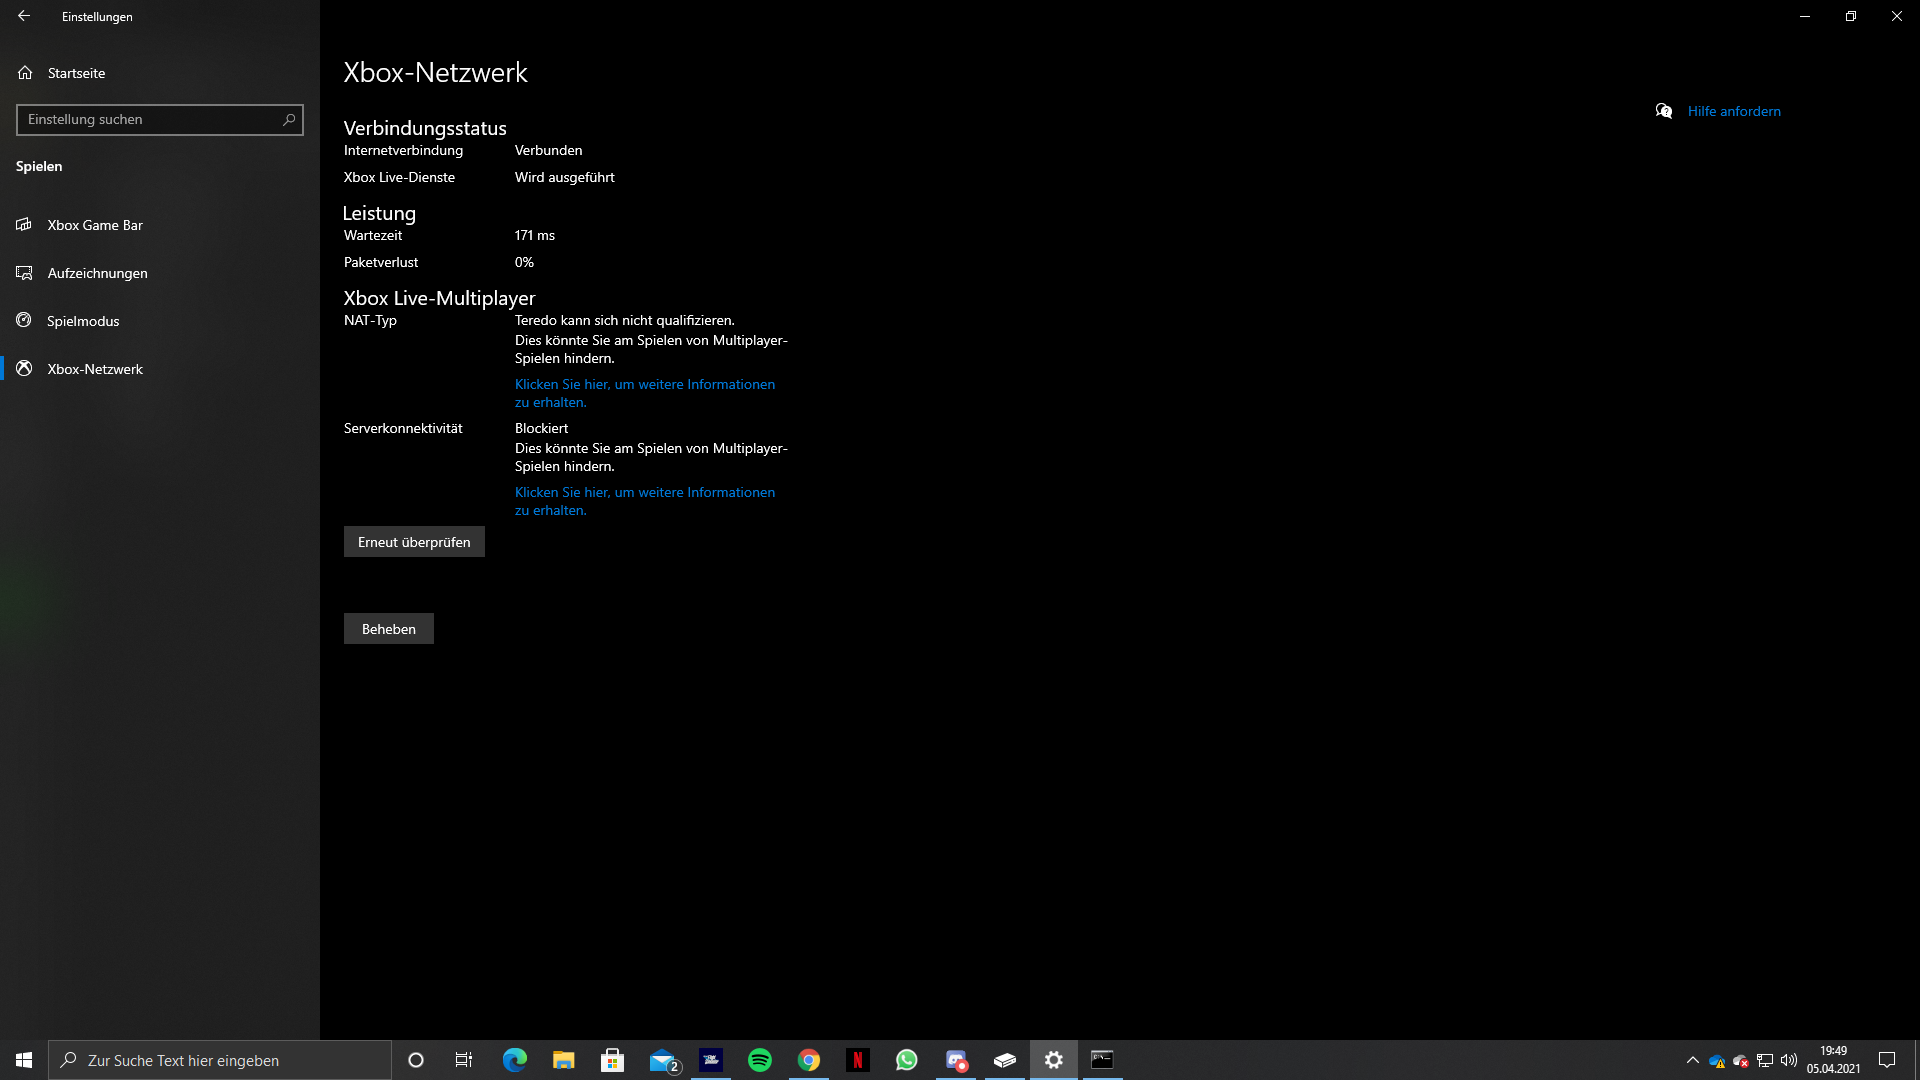
Task: Click the taskbar search box
Action: (x=220, y=1060)
